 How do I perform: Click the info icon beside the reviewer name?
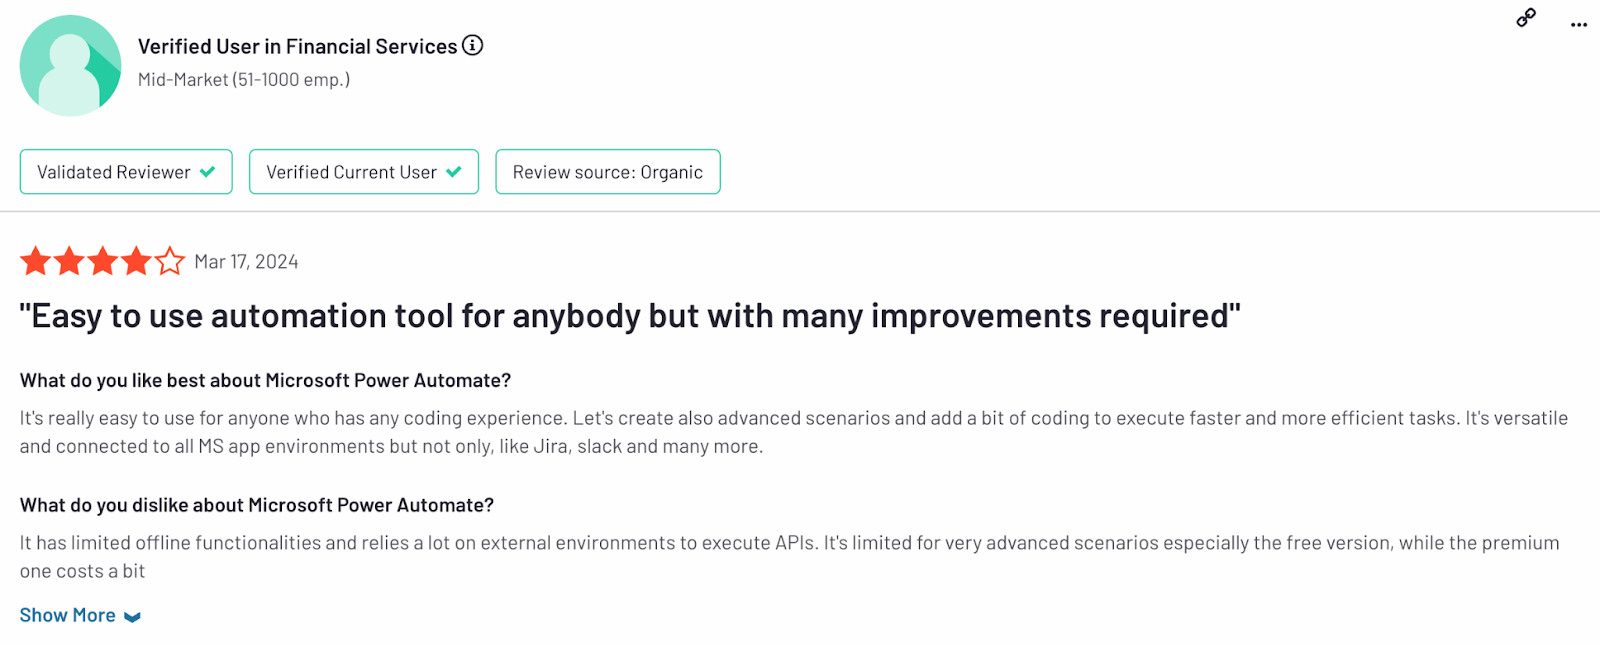point(472,45)
